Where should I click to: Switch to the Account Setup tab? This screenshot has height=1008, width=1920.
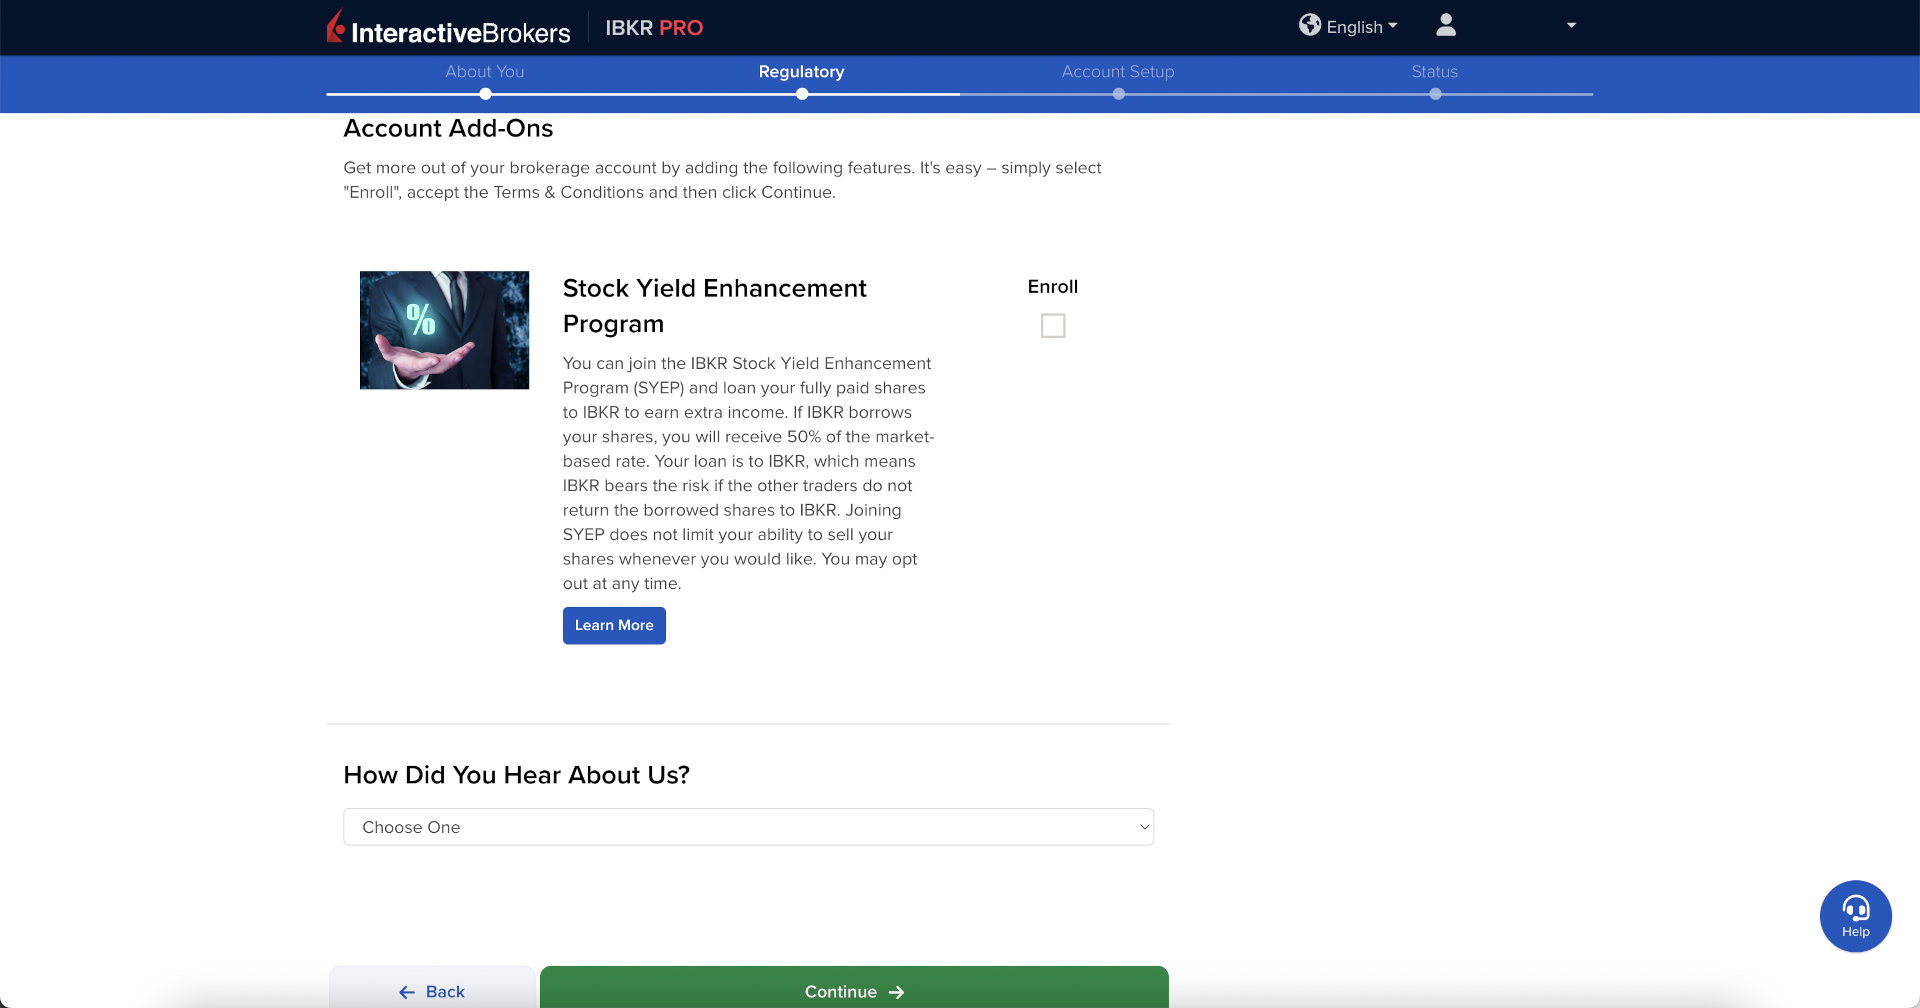(x=1118, y=72)
